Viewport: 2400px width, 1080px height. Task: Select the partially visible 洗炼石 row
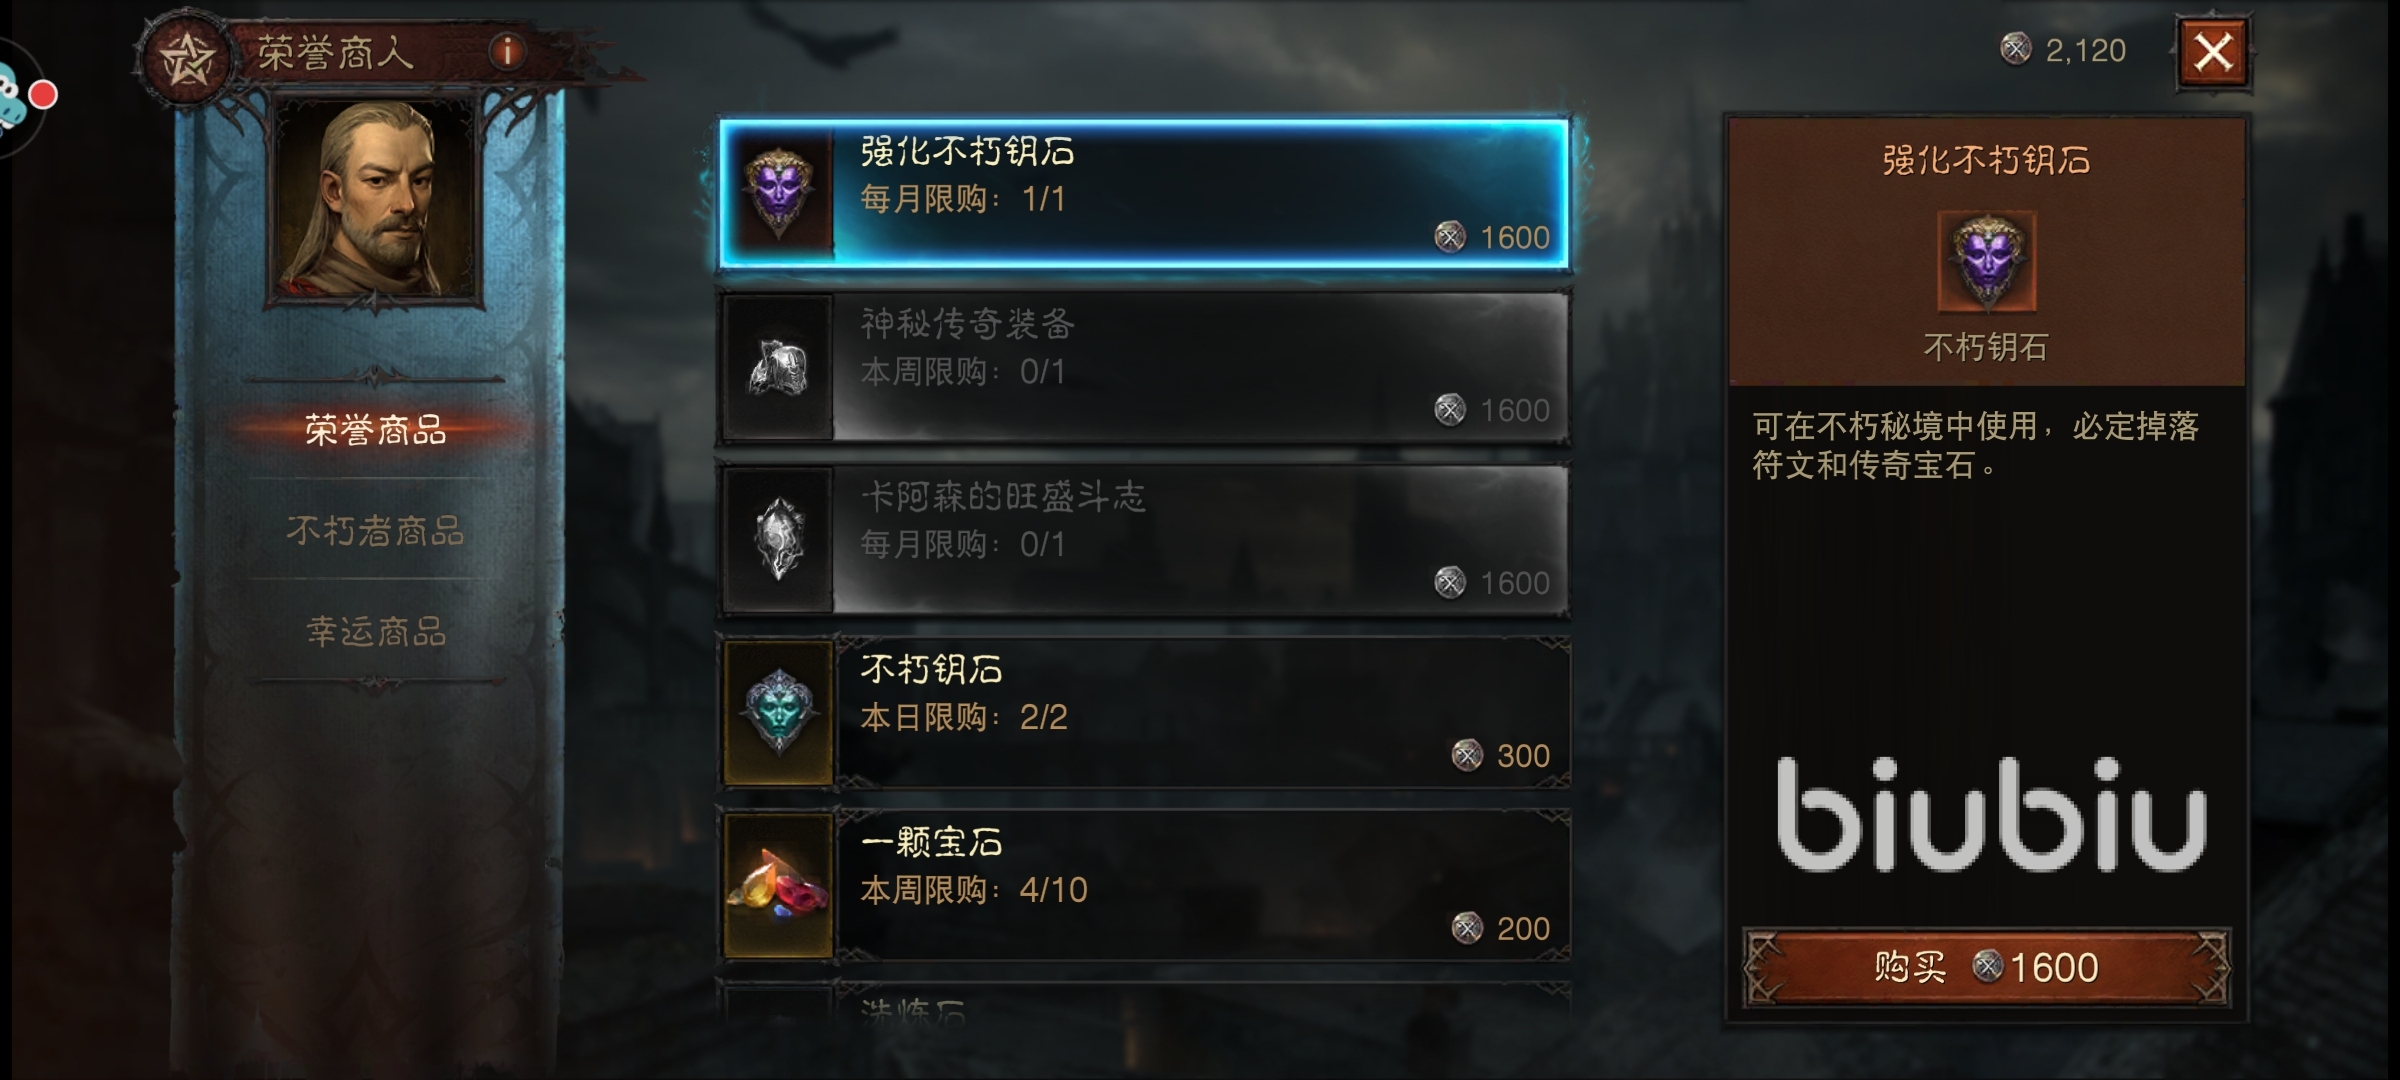pyautogui.click(x=1145, y=1003)
